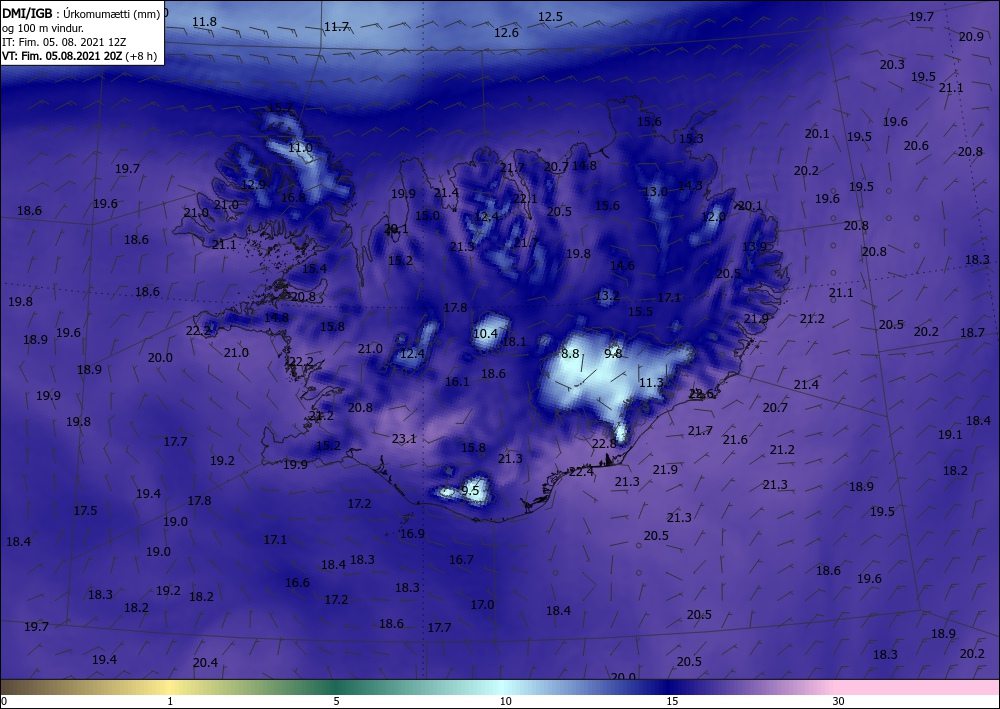Viewport: 1000px width, 709px height.
Task: Click the map value '8.8' on the glacier
Action: pos(570,354)
